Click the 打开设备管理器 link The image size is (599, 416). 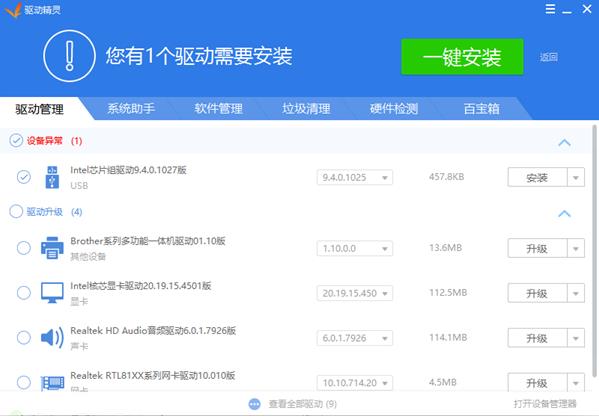(545, 404)
